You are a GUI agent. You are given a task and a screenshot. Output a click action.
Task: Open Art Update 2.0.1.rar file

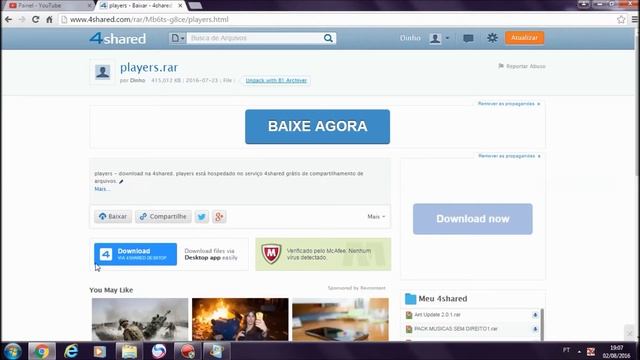(x=437, y=315)
